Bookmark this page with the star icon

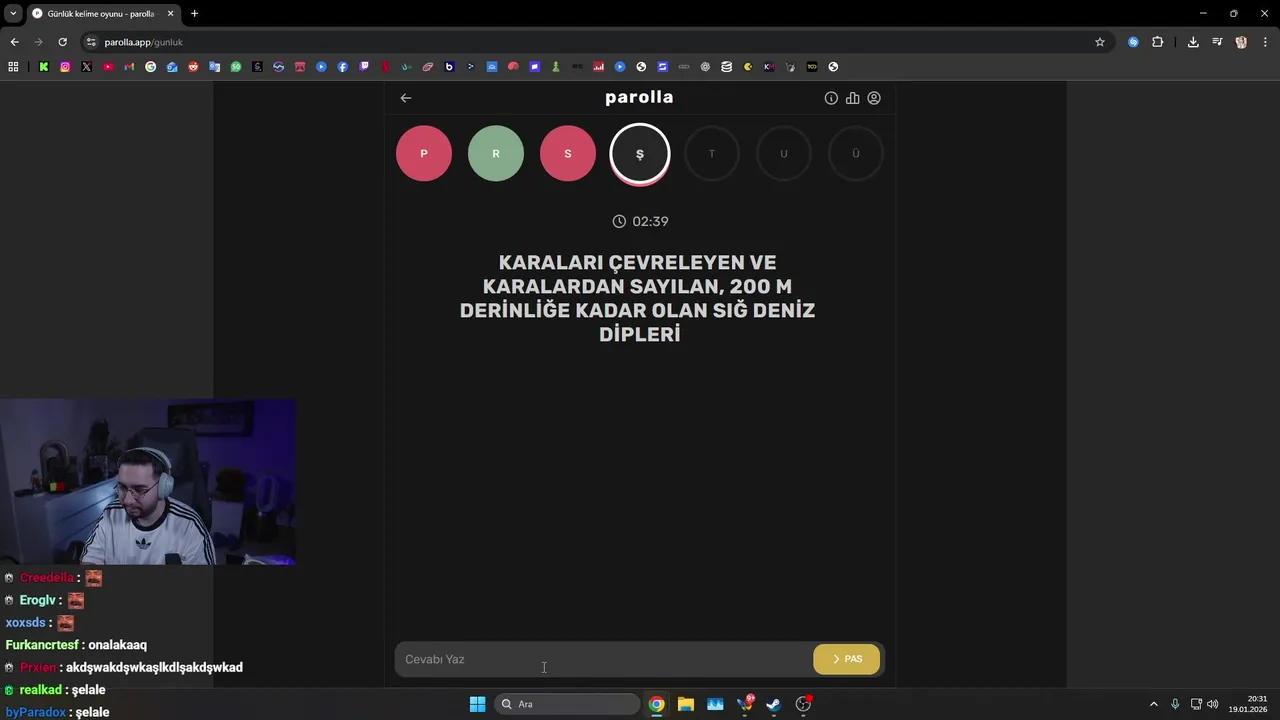coord(1100,42)
